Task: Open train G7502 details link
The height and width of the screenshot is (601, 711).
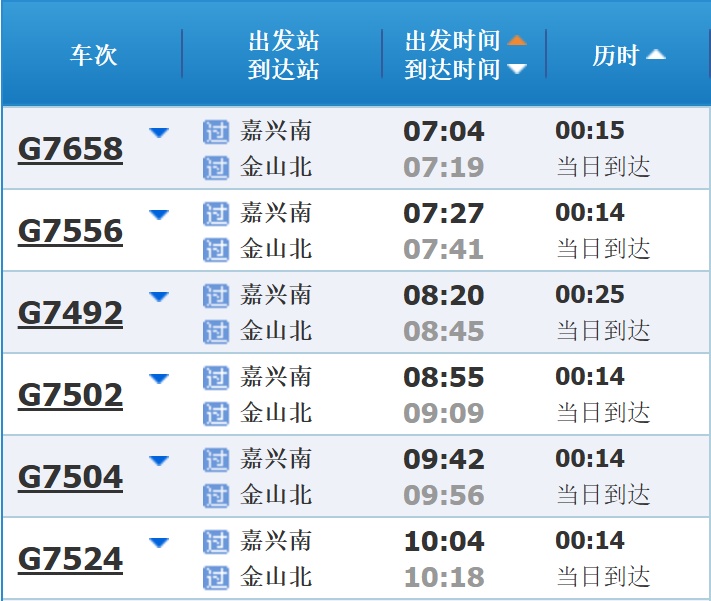Action: click(70, 396)
